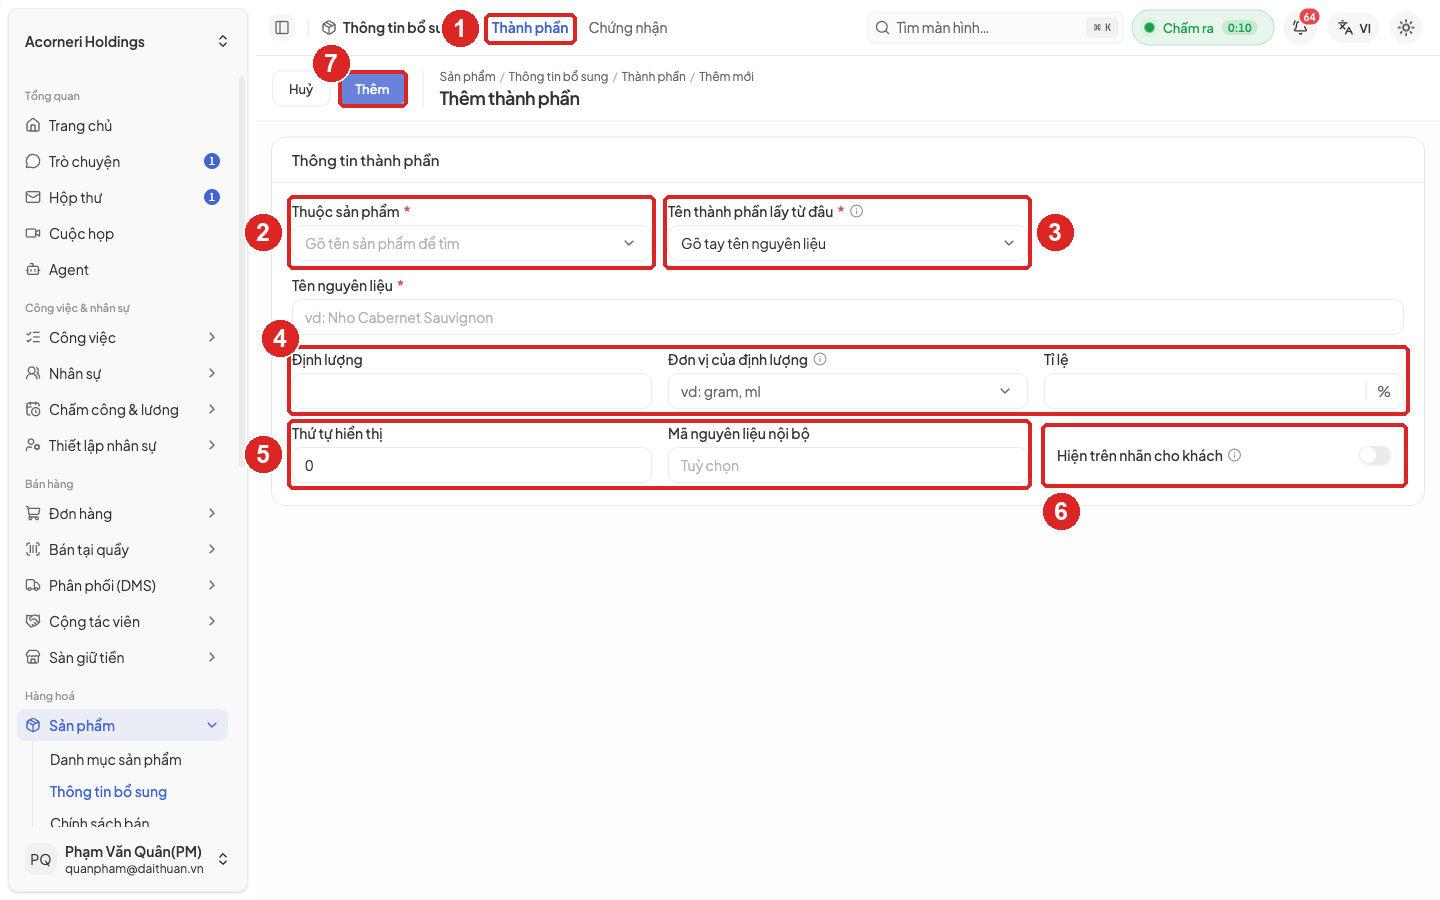
Task: Toggle light theme sun icon
Action: point(1406,28)
